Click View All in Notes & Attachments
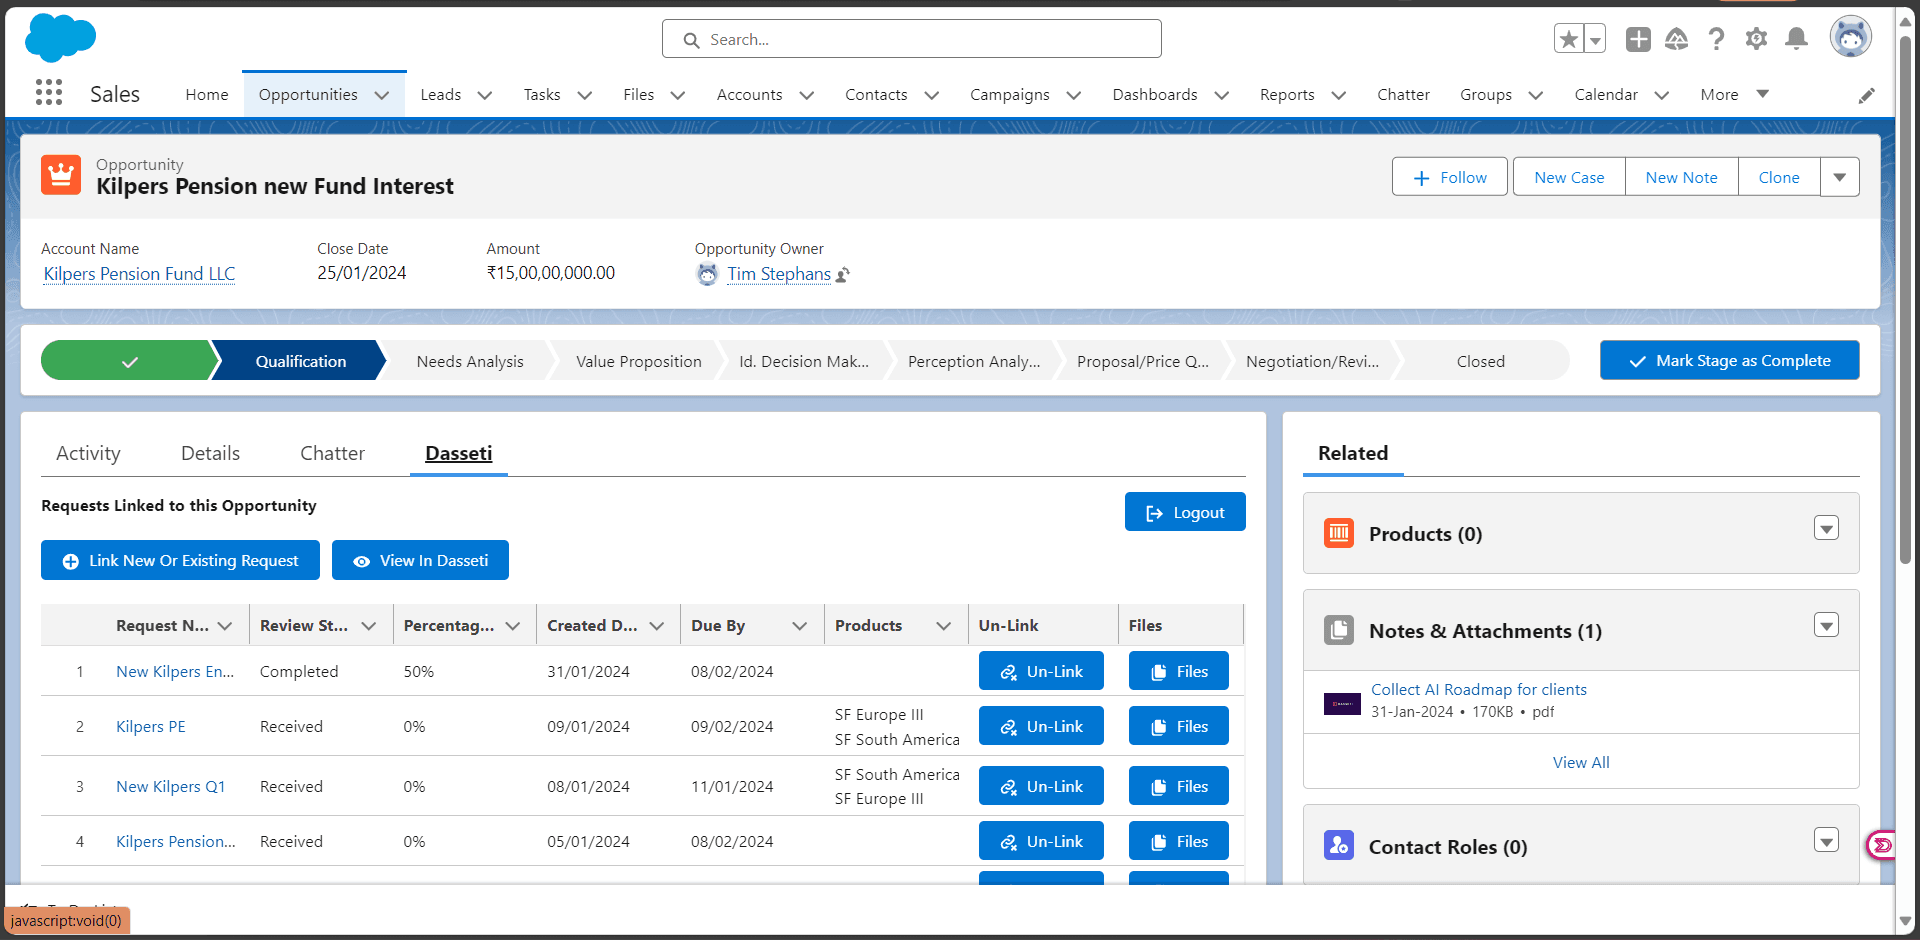Viewport: 1920px width, 940px height. point(1581,762)
